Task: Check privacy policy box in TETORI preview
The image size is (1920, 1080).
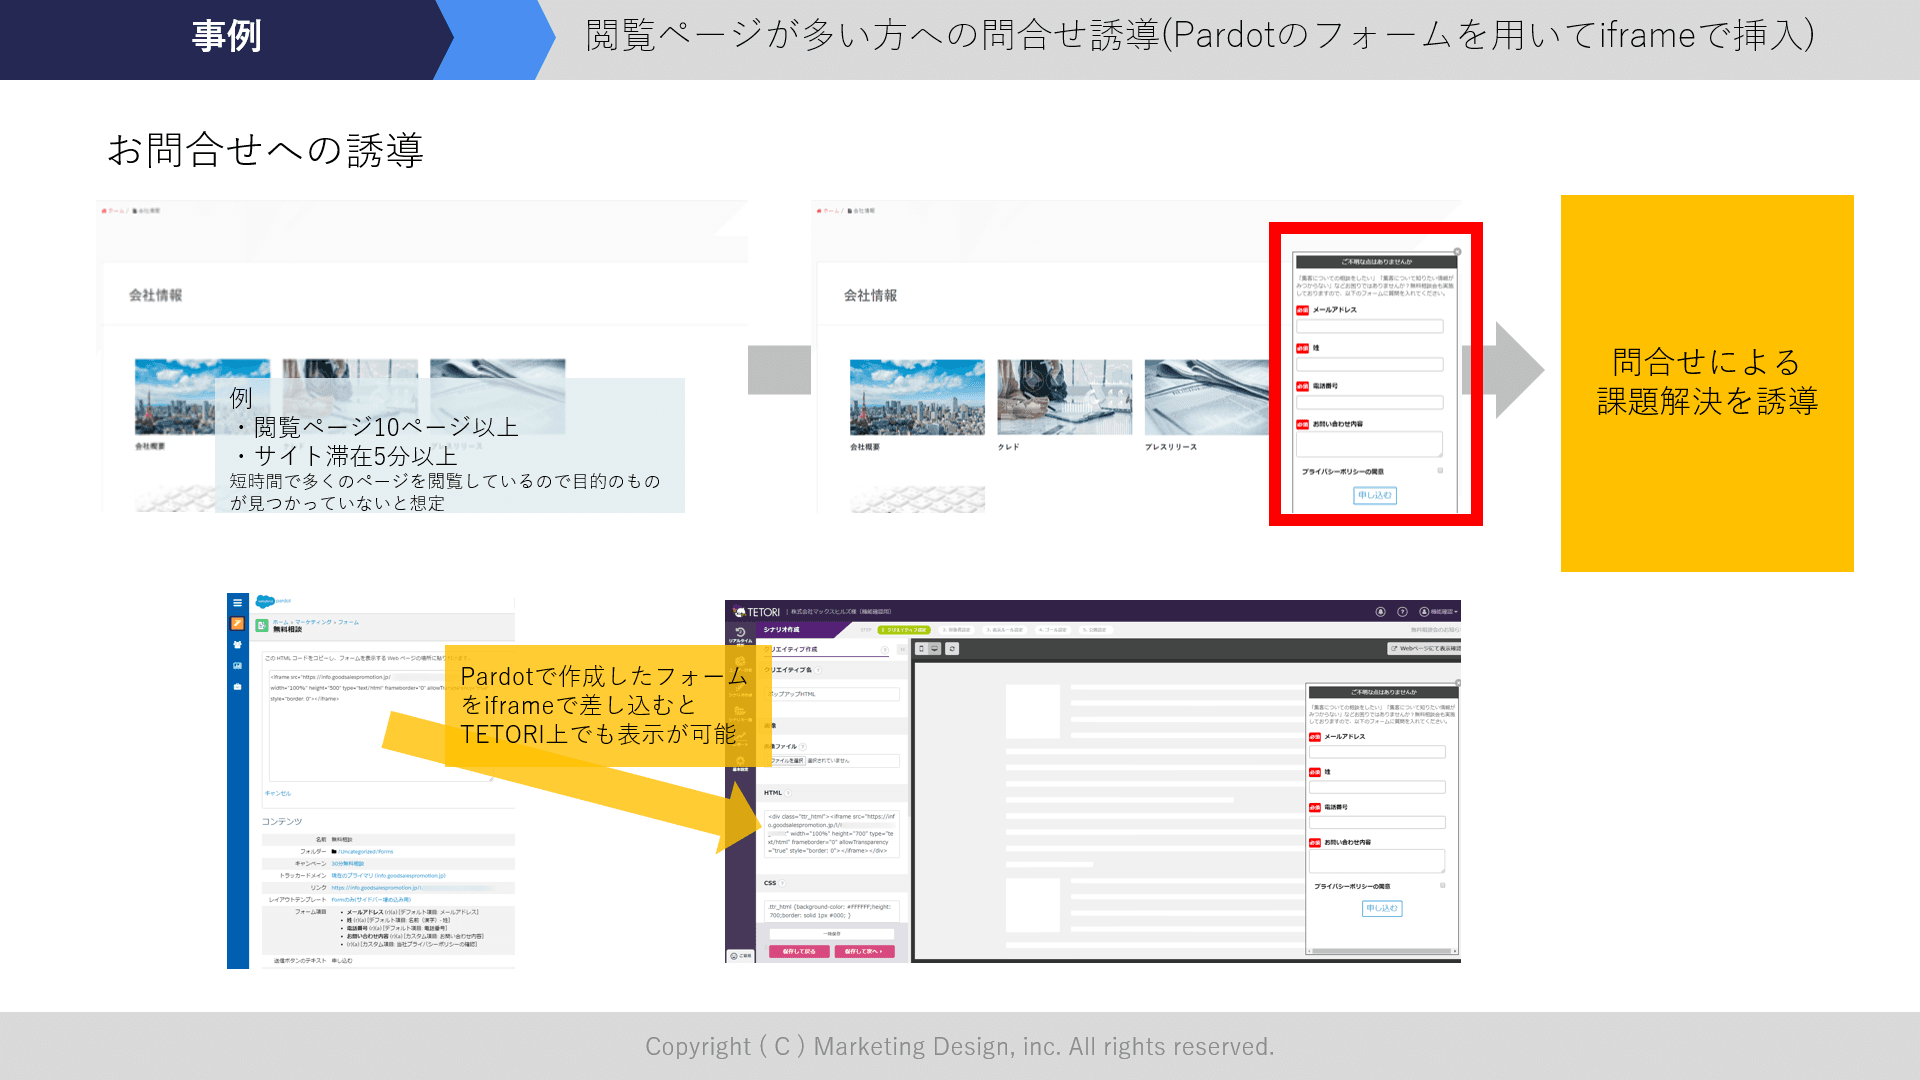Action: tap(1442, 885)
